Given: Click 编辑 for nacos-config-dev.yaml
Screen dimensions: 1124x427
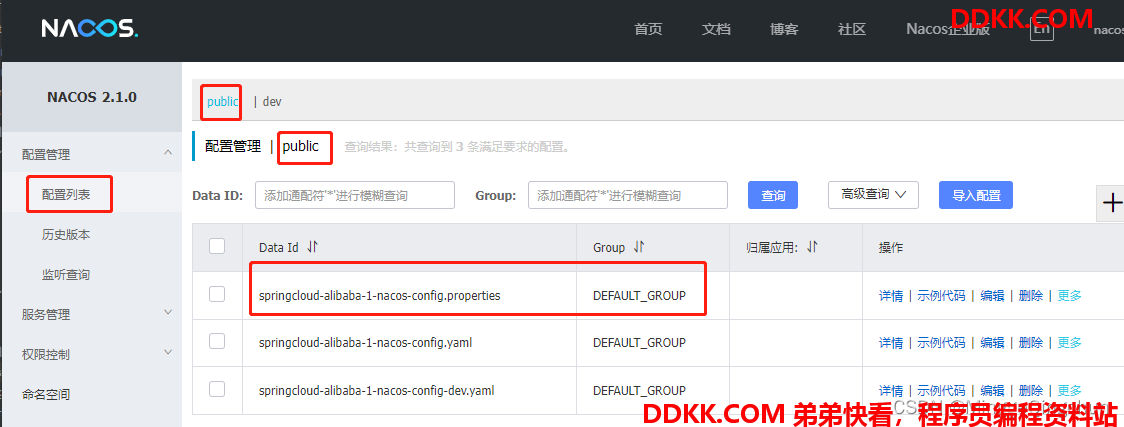Looking at the screenshot, I should click(992, 390).
